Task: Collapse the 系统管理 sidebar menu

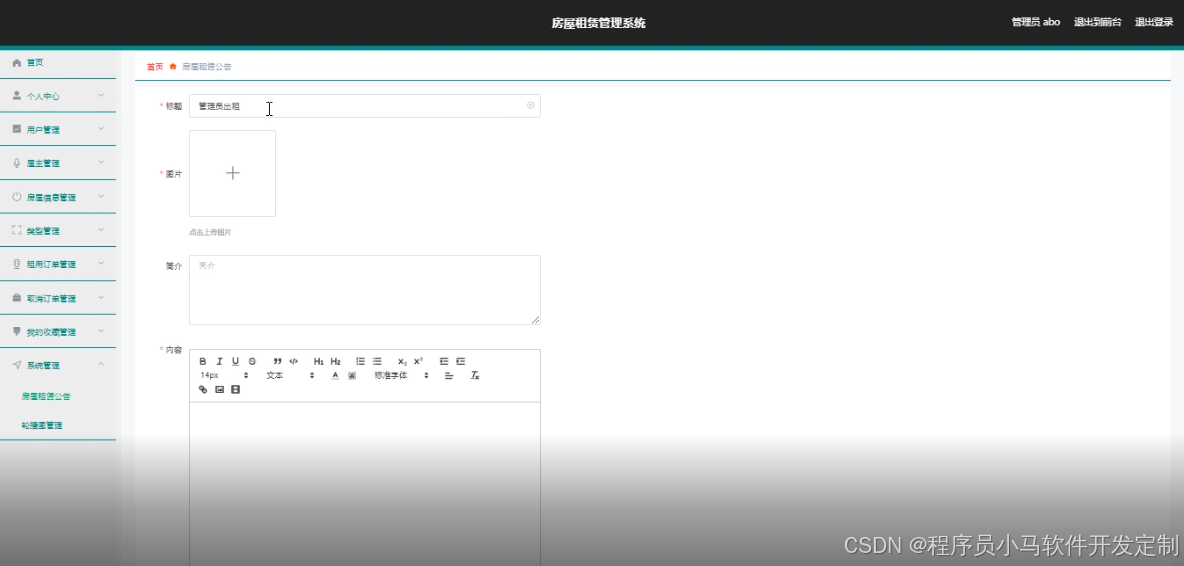Action: (58, 365)
